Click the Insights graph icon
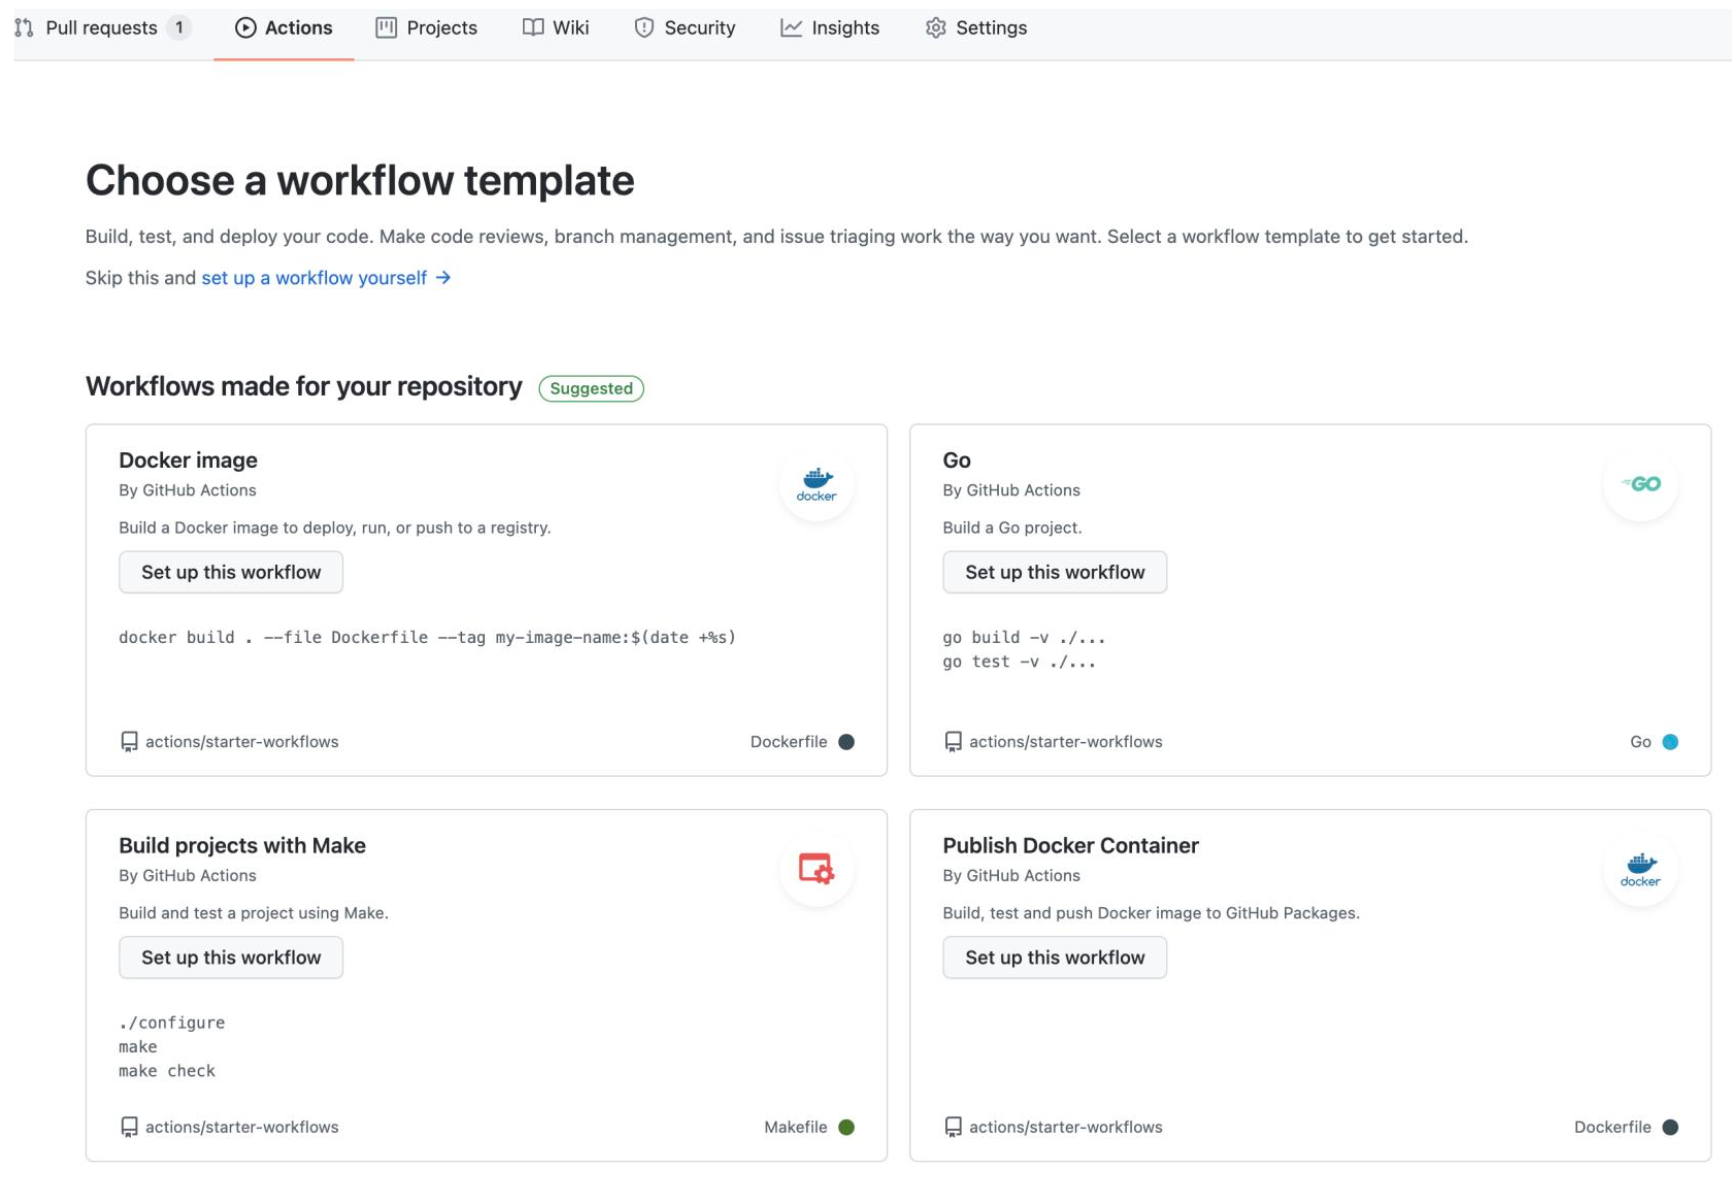The height and width of the screenshot is (1178, 1732). point(791,28)
